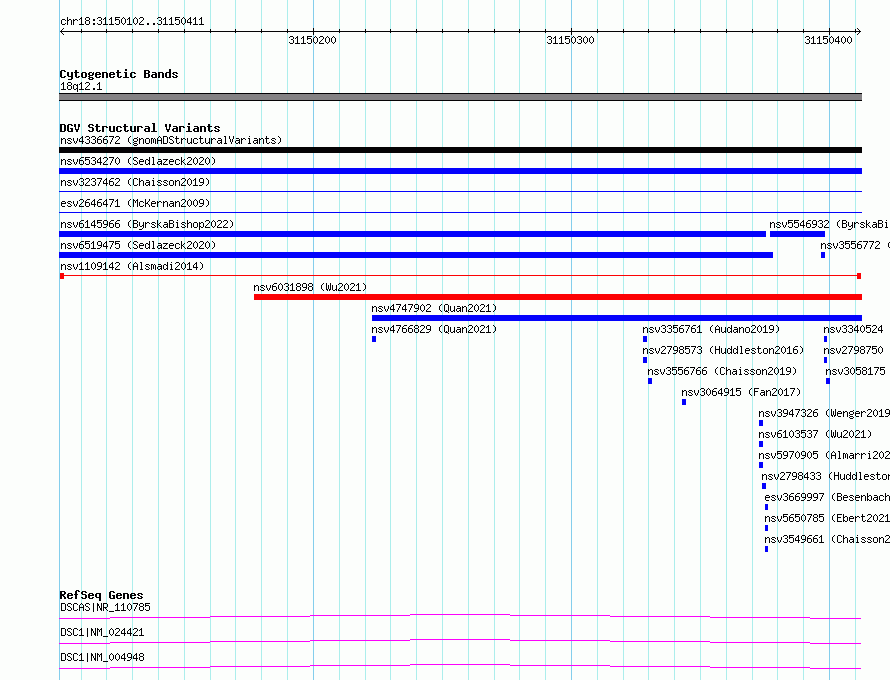Click the nsv5970905 (Almarri) marker
Viewport: 890px width, 680px height.
pos(761,465)
